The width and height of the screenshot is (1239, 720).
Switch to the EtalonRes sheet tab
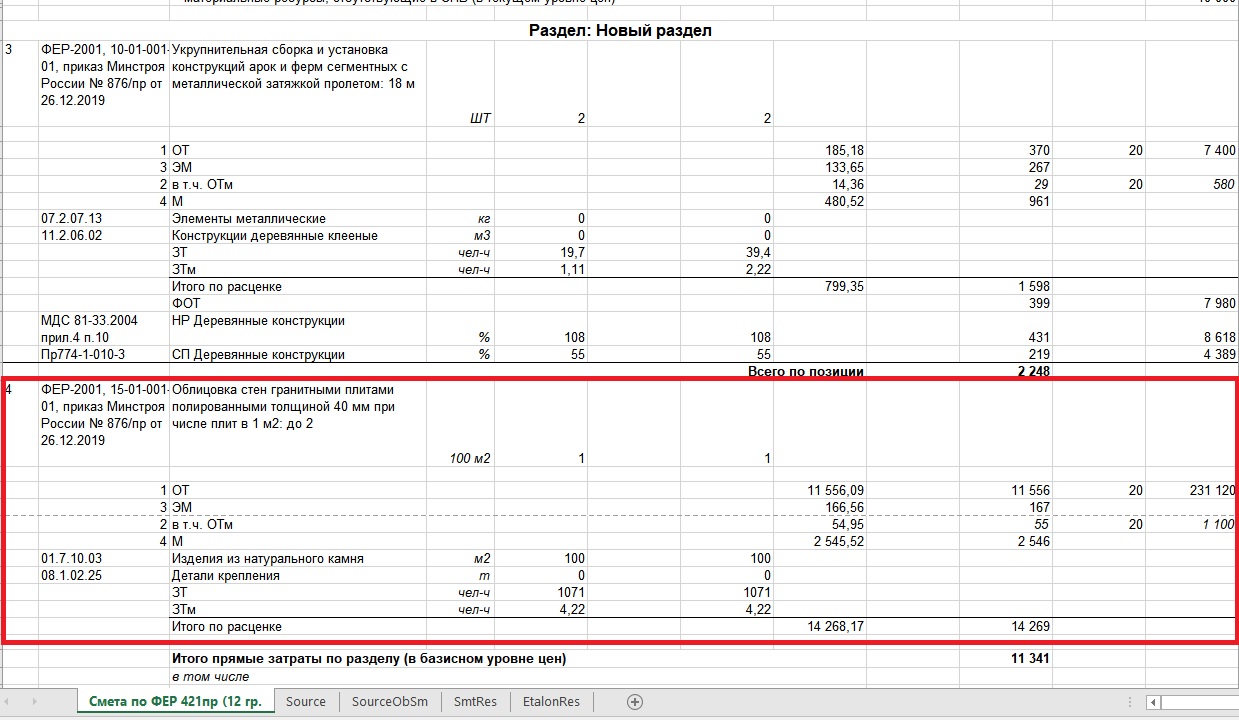551,702
